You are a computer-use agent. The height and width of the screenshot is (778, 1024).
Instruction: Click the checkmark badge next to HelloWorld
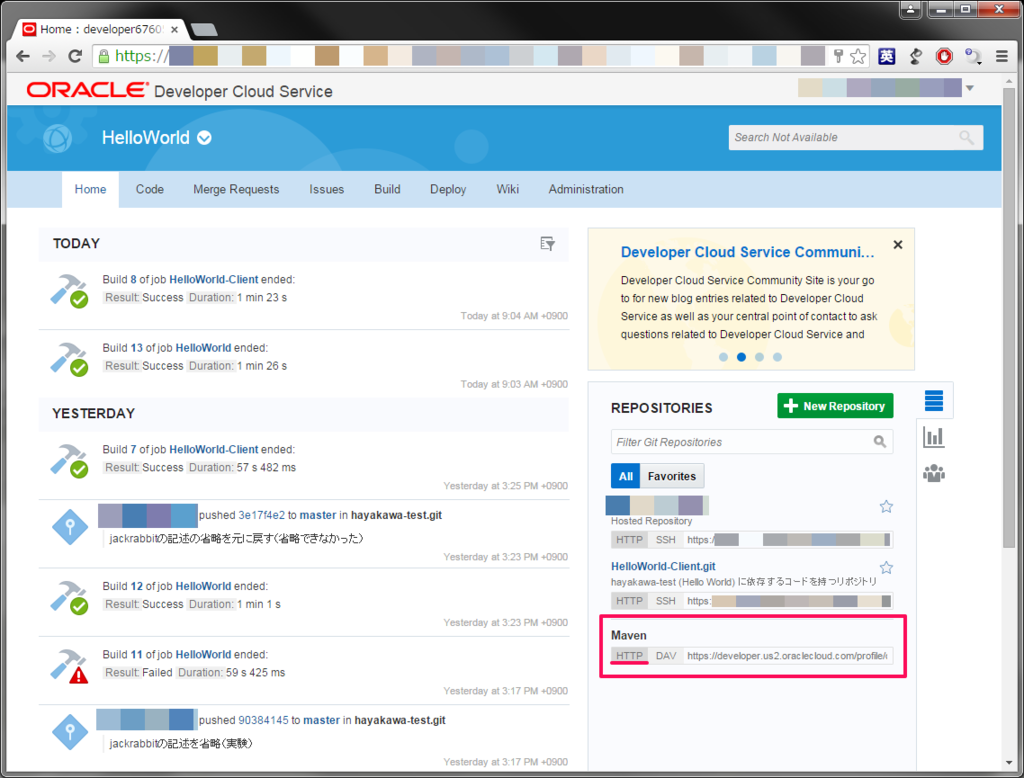tap(204, 138)
